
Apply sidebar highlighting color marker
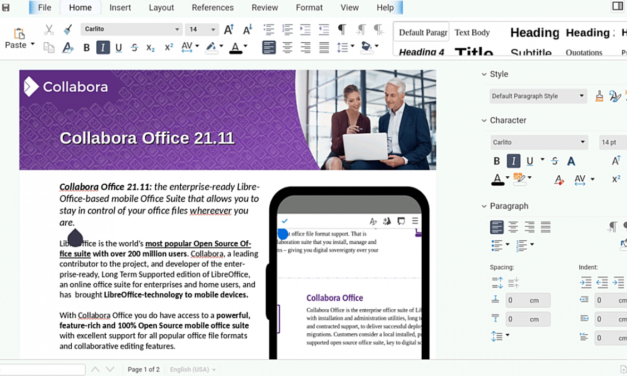[x=519, y=179]
